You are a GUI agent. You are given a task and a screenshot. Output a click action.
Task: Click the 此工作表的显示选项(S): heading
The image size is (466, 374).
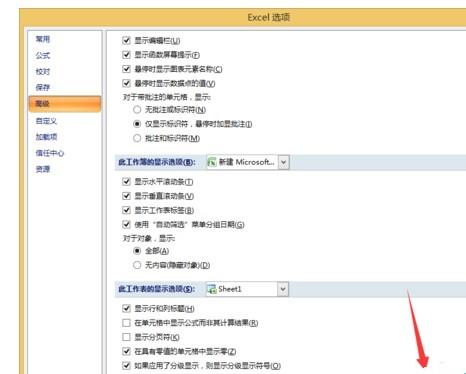click(x=157, y=289)
